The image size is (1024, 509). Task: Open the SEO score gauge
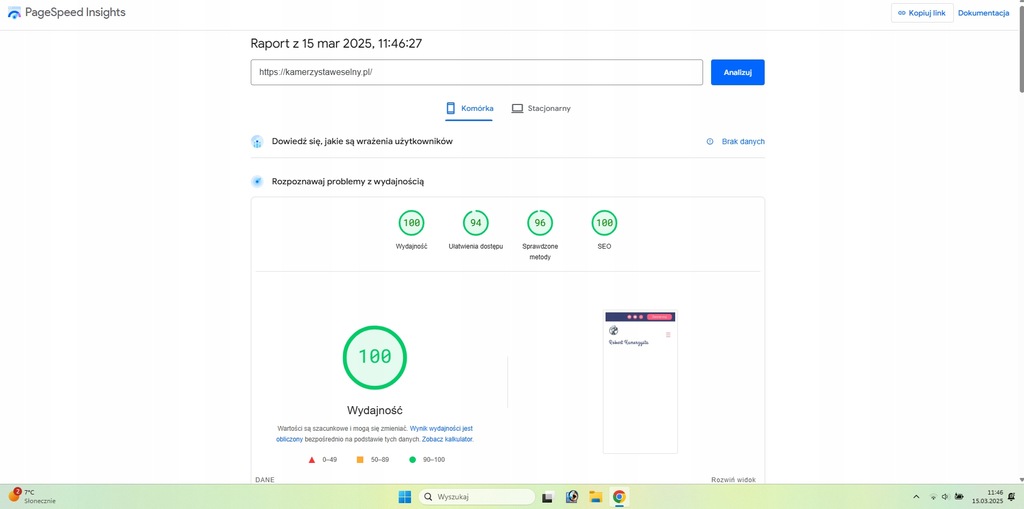coord(604,223)
